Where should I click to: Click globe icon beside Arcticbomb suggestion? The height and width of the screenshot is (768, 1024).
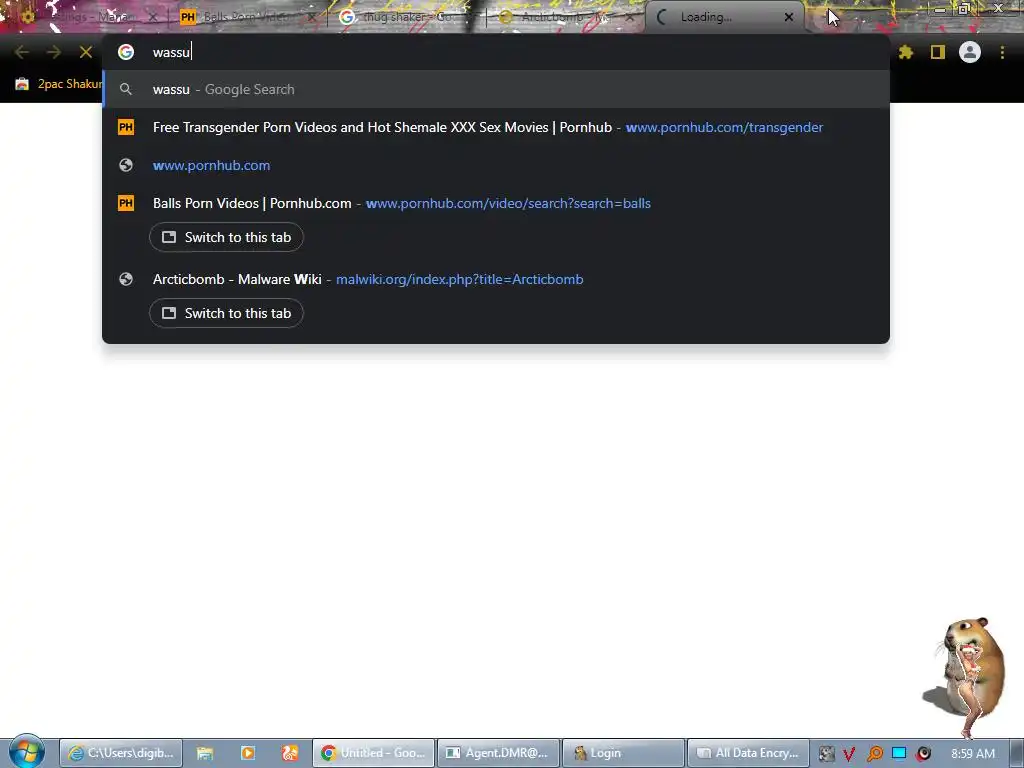[x=126, y=280]
